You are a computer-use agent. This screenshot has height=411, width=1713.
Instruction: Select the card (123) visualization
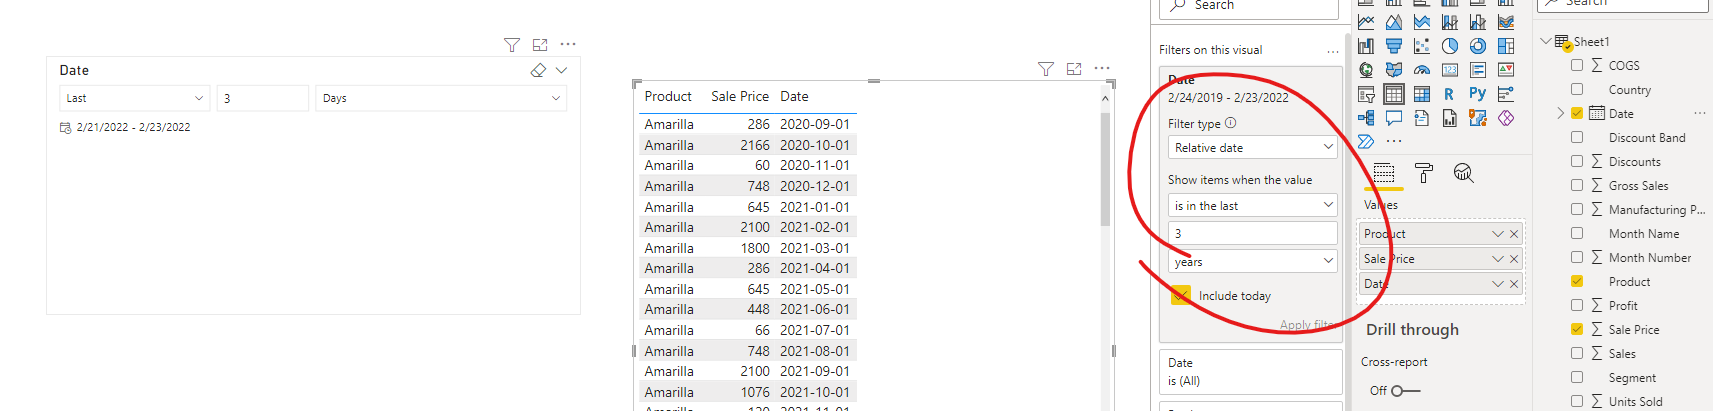[x=1450, y=70]
